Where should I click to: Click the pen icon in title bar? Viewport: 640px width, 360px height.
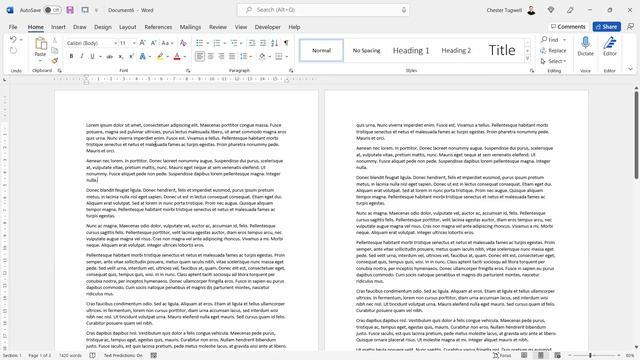point(570,10)
